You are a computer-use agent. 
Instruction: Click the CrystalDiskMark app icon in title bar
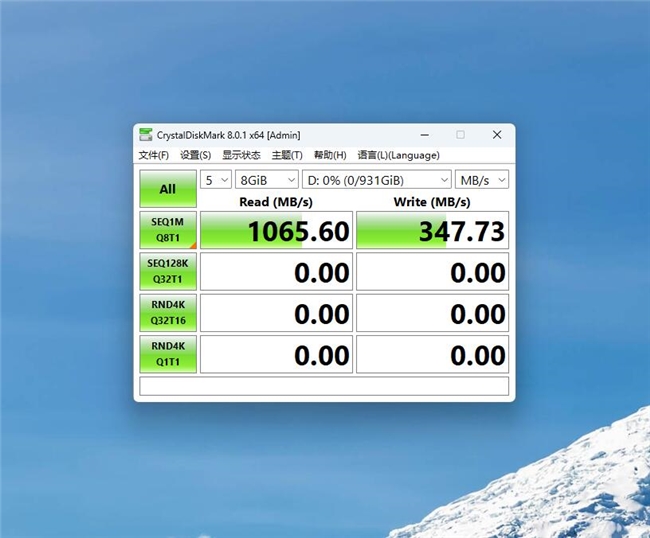[146, 135]
